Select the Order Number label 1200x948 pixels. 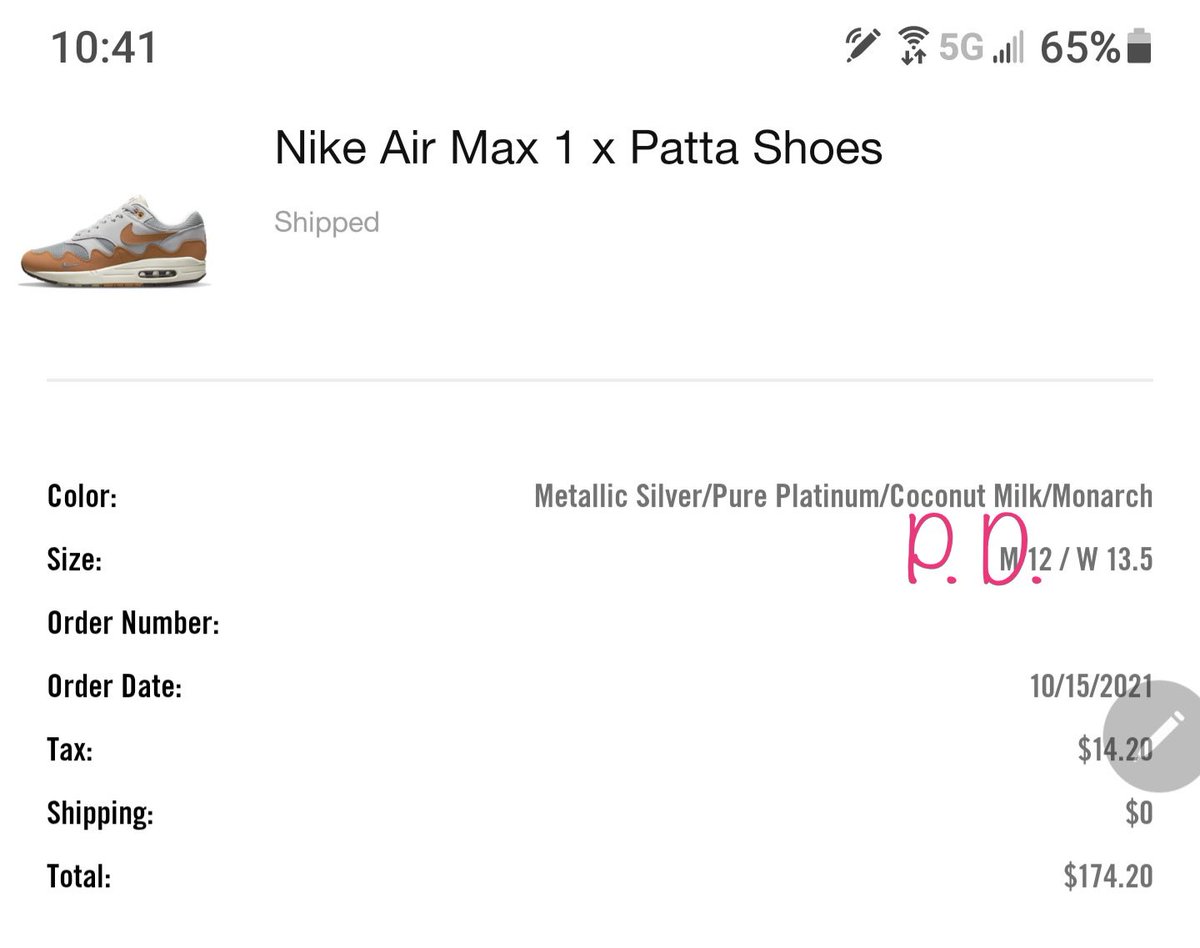(x=133, y=624)
